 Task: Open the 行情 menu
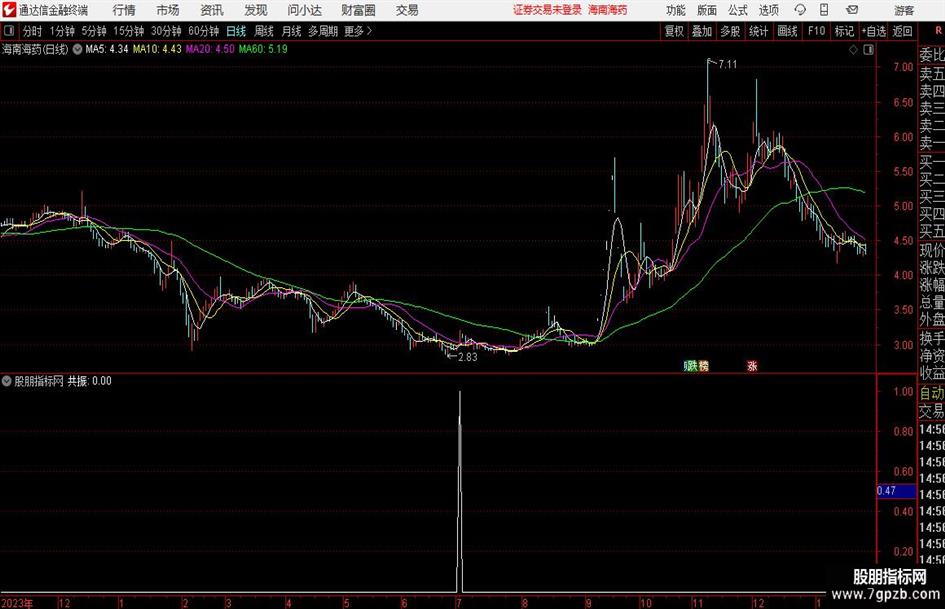coord(124,10)
